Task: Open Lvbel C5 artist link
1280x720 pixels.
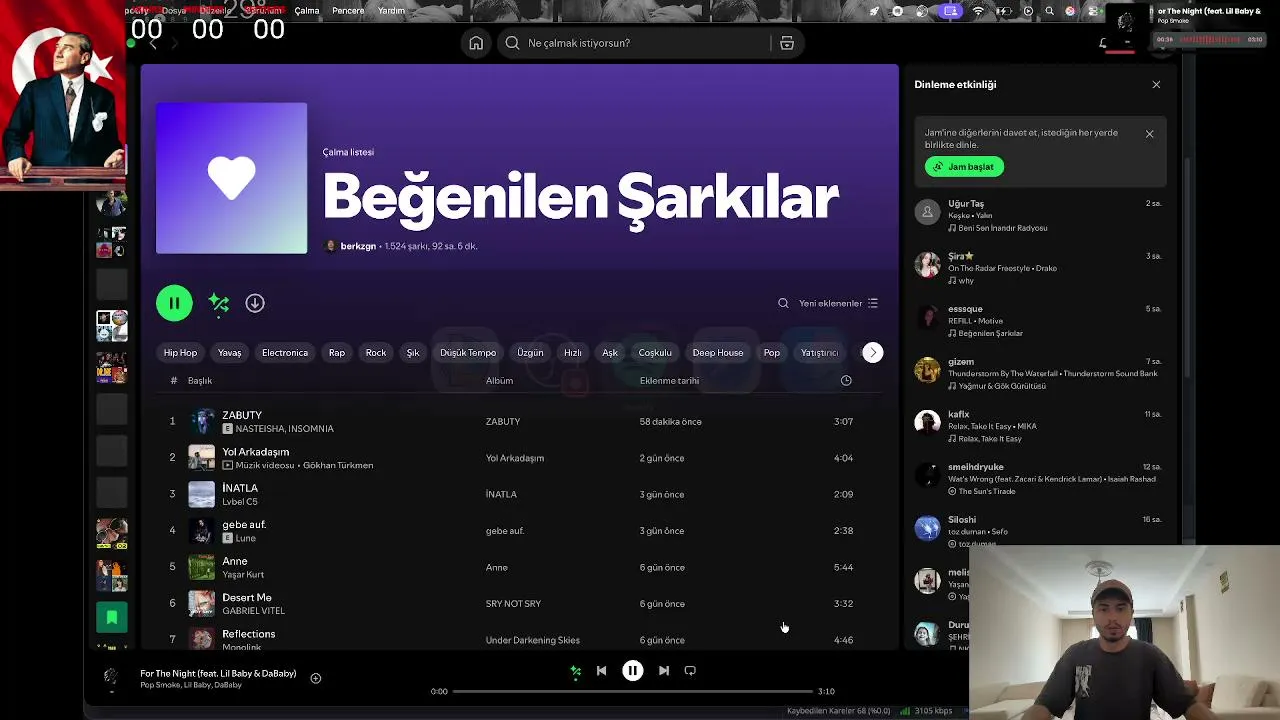Action: (x=240, y=502)
